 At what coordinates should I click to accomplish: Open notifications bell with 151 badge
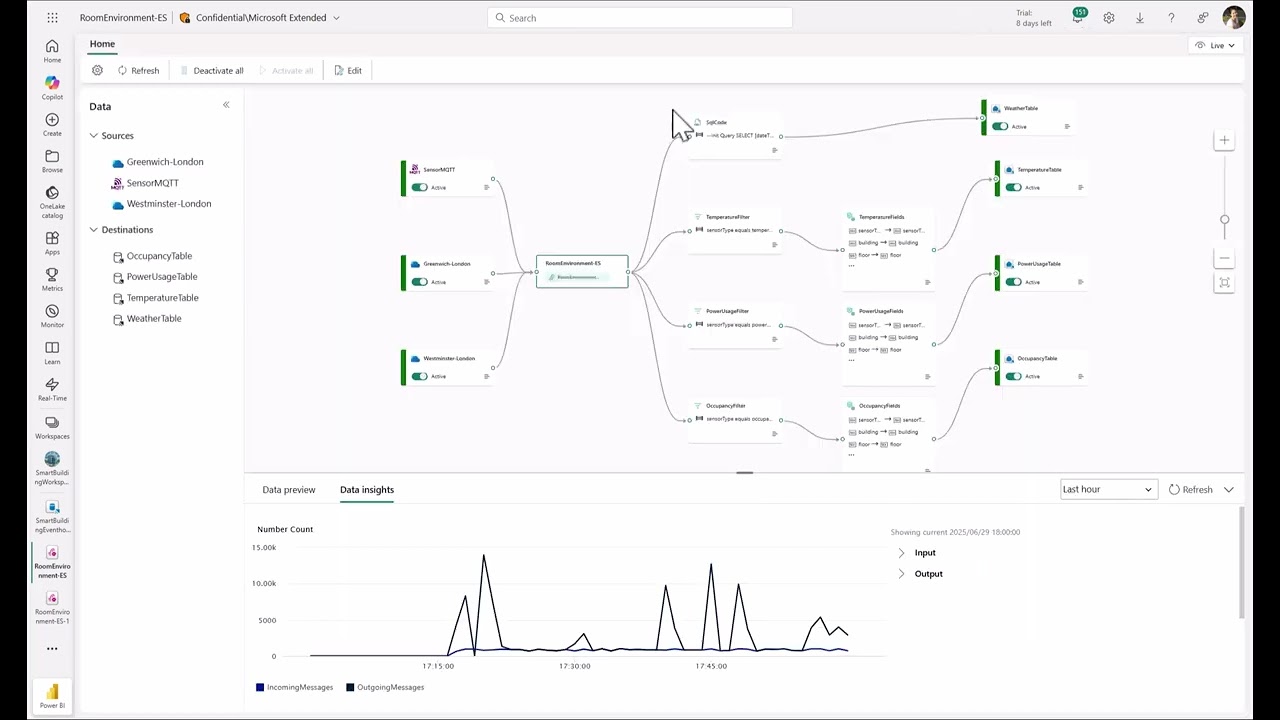1077,17
